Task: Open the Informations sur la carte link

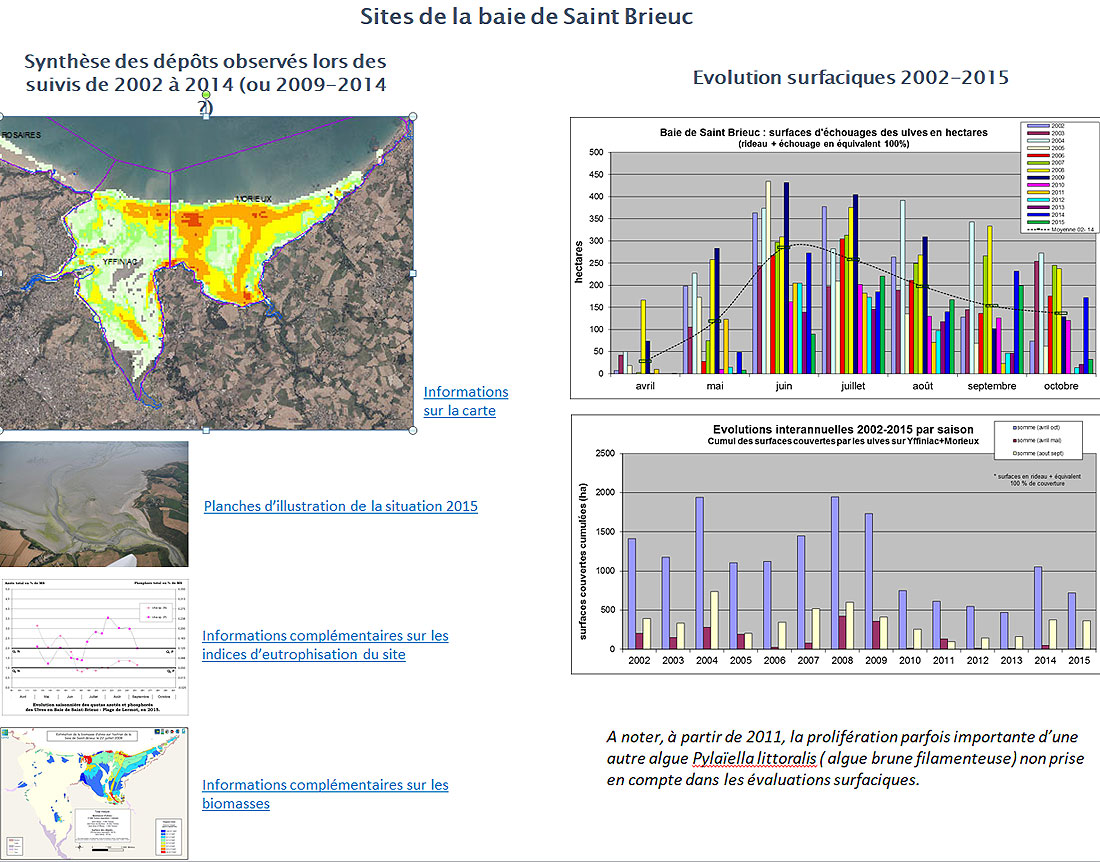Action: tap(466, 401)
